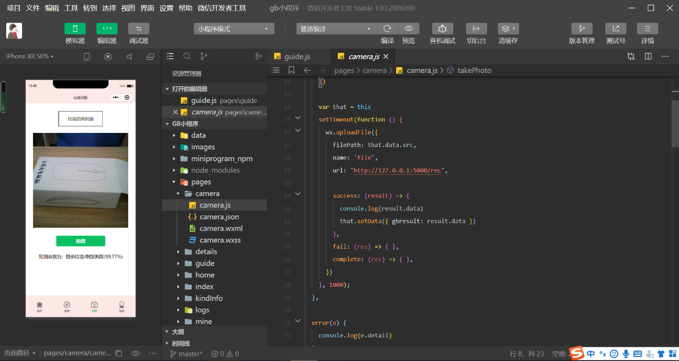Open the 文件 menu
679x361 pixels.
32,8
